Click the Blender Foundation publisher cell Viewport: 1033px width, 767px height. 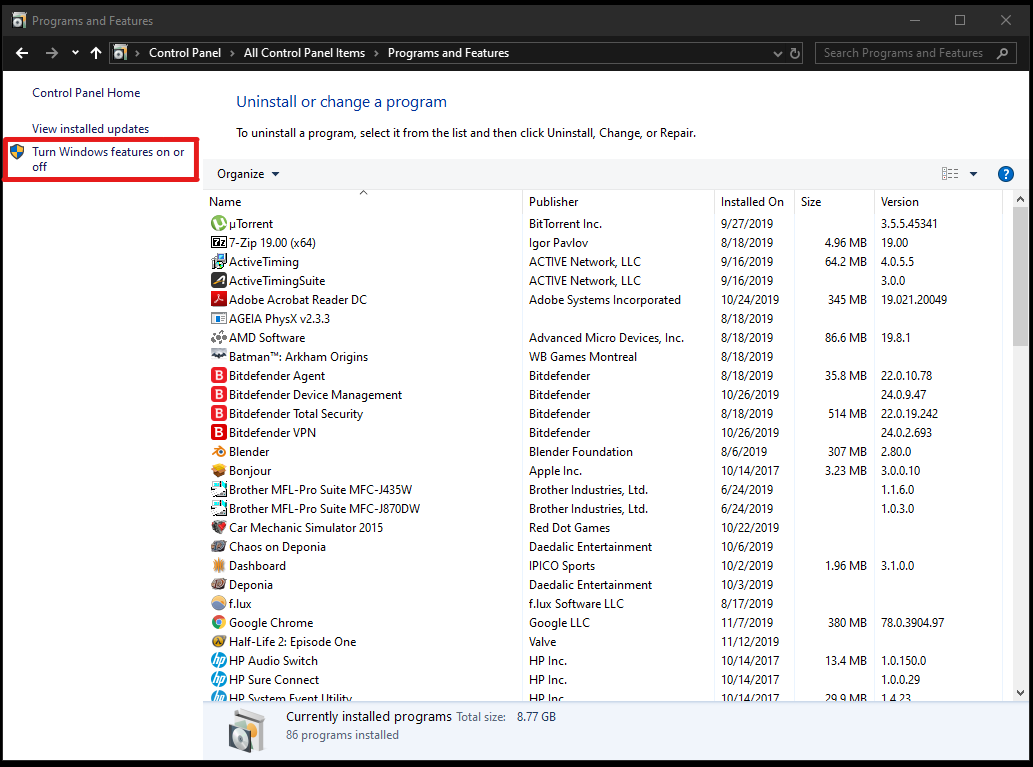[581, 452]
